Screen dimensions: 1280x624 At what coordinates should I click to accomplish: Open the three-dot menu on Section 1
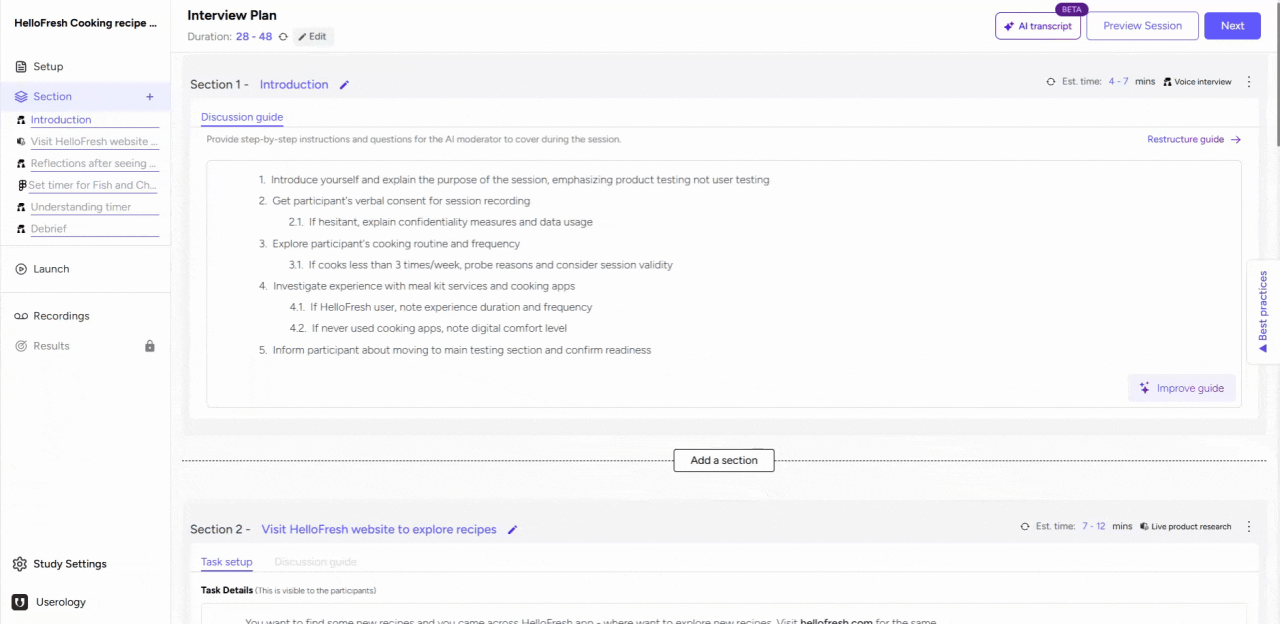click(1249, 81)
